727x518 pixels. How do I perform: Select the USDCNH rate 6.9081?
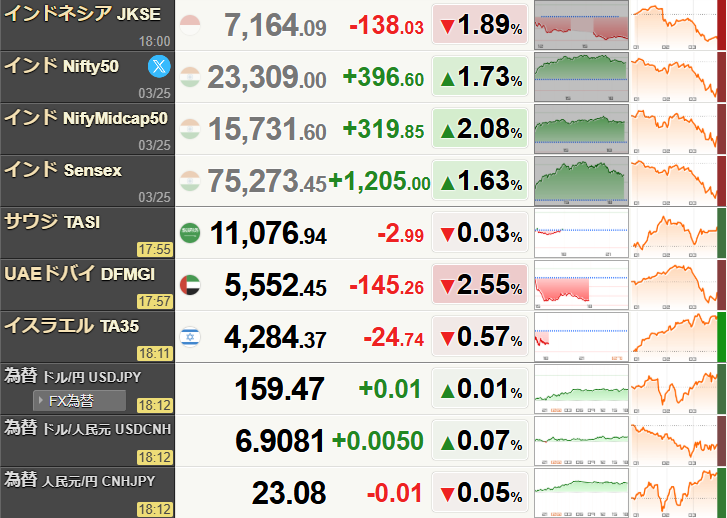click(280, 441)
